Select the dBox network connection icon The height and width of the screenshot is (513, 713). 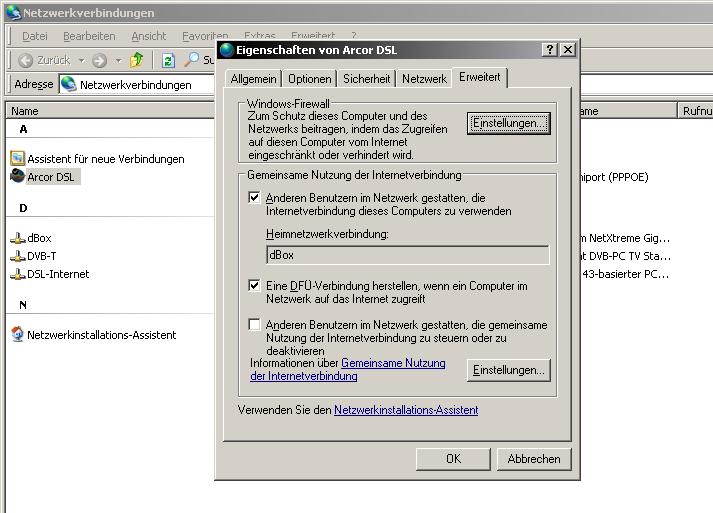(x=17, y=238)
